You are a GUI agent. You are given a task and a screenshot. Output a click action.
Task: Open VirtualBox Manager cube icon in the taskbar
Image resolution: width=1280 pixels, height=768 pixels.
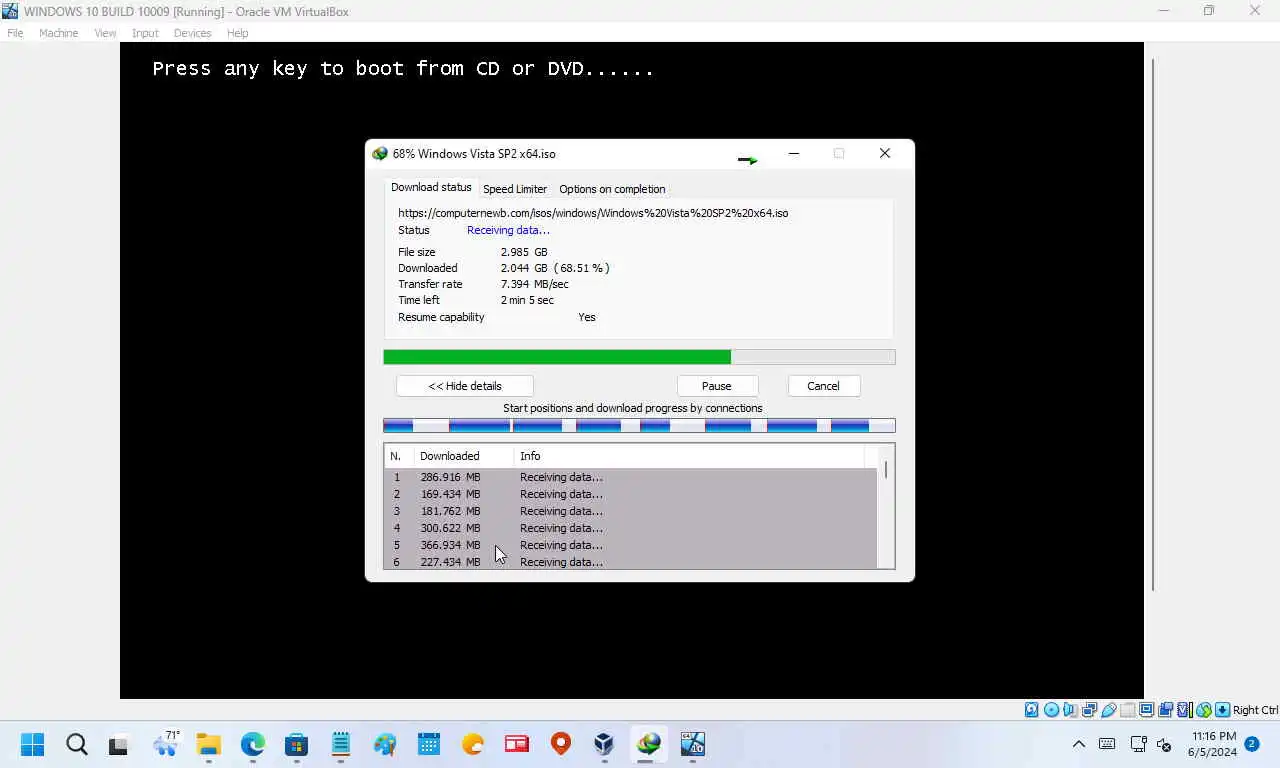click(604, 744)
